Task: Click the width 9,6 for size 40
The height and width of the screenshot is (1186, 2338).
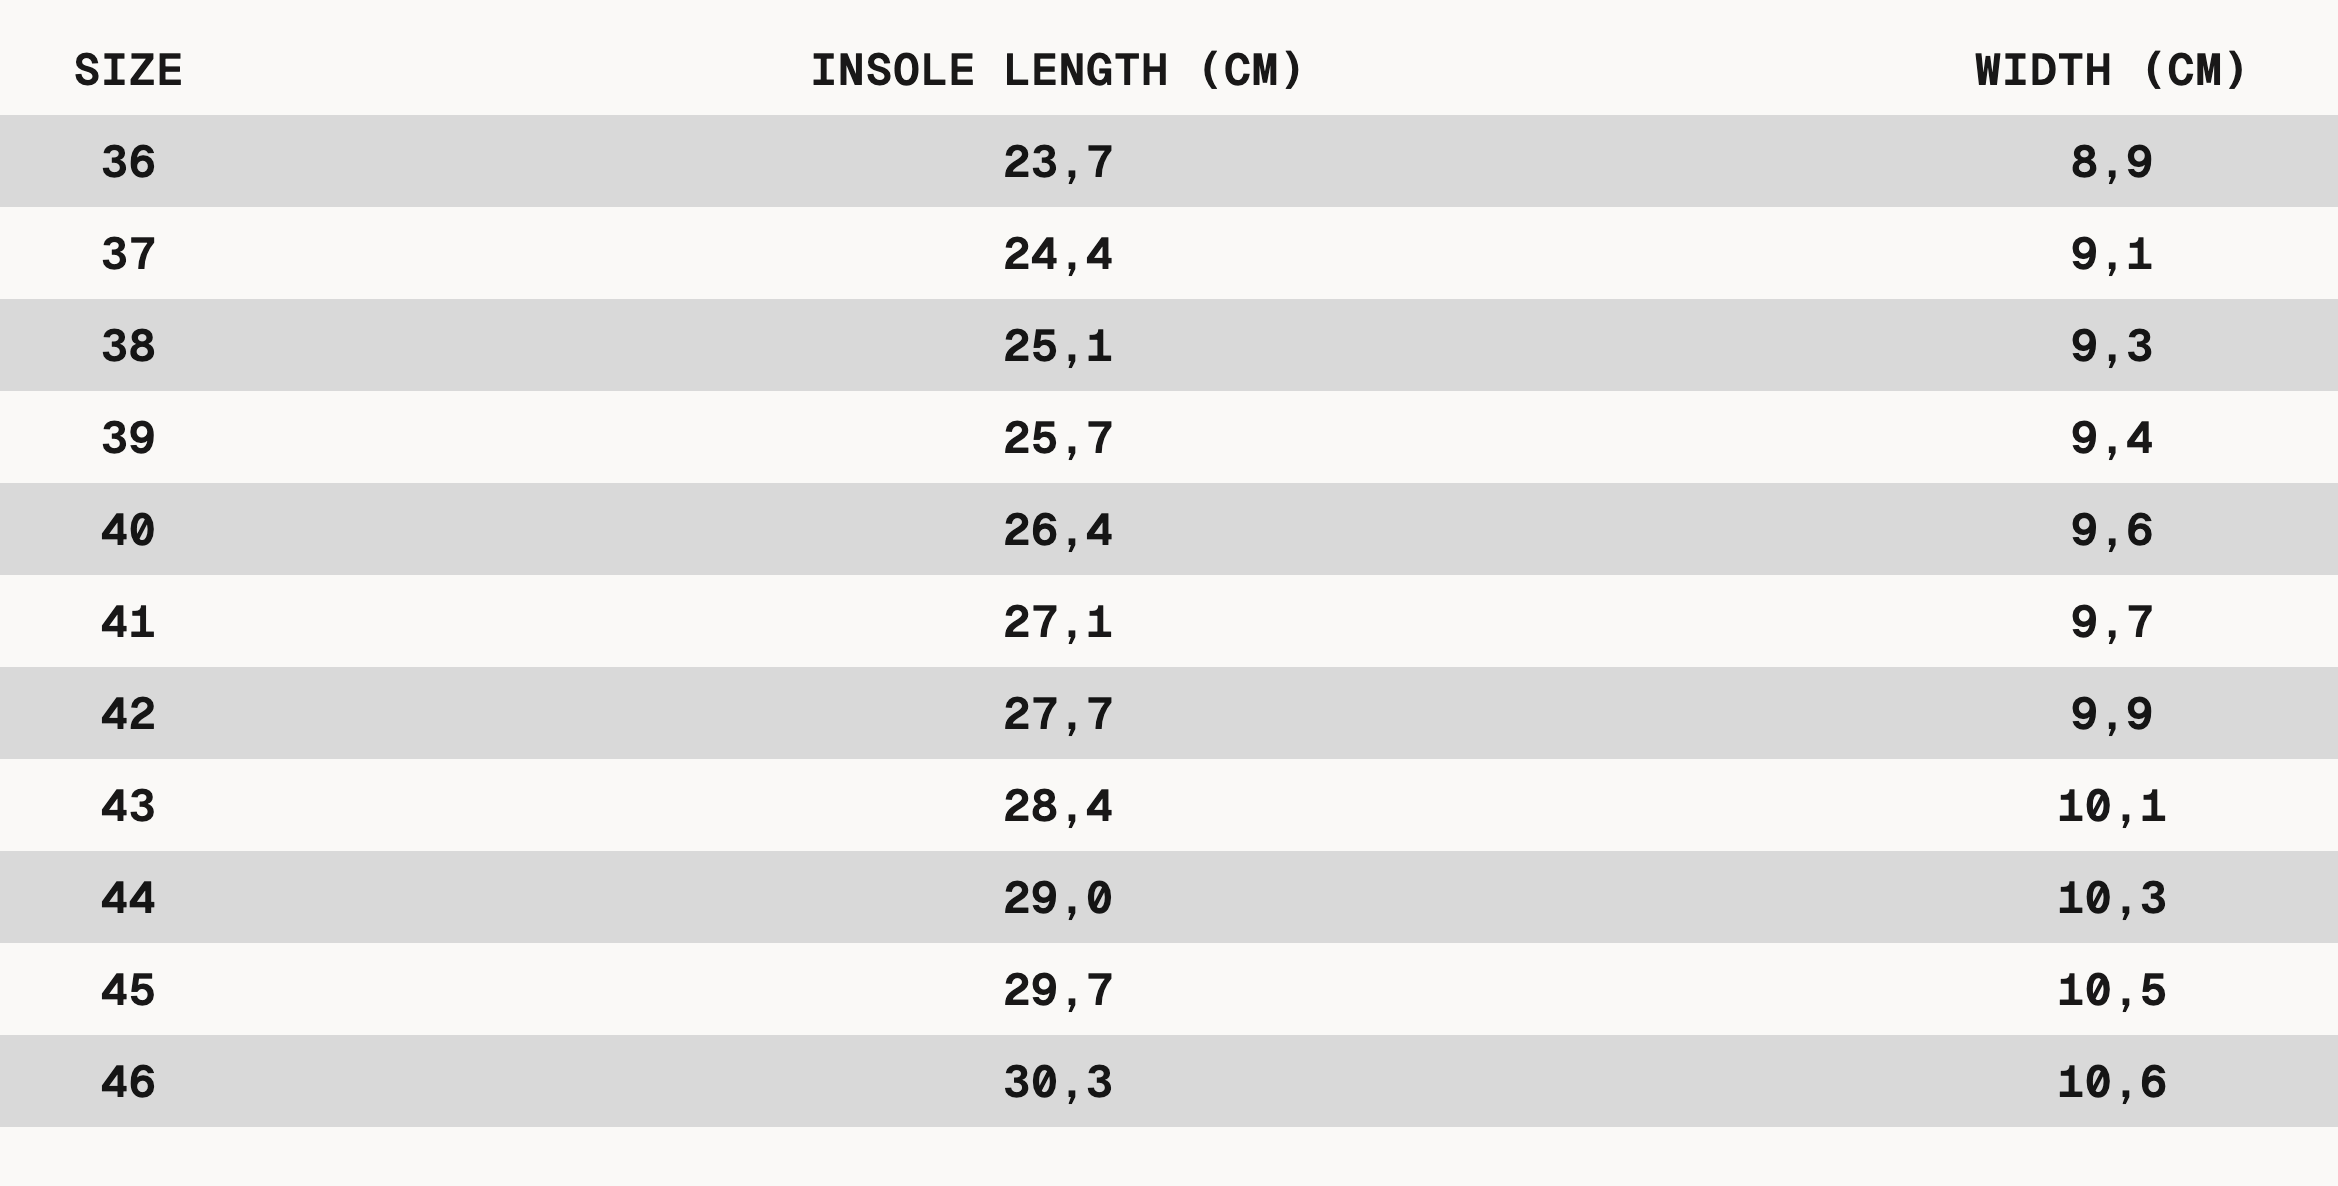Action: point(2111,530)
